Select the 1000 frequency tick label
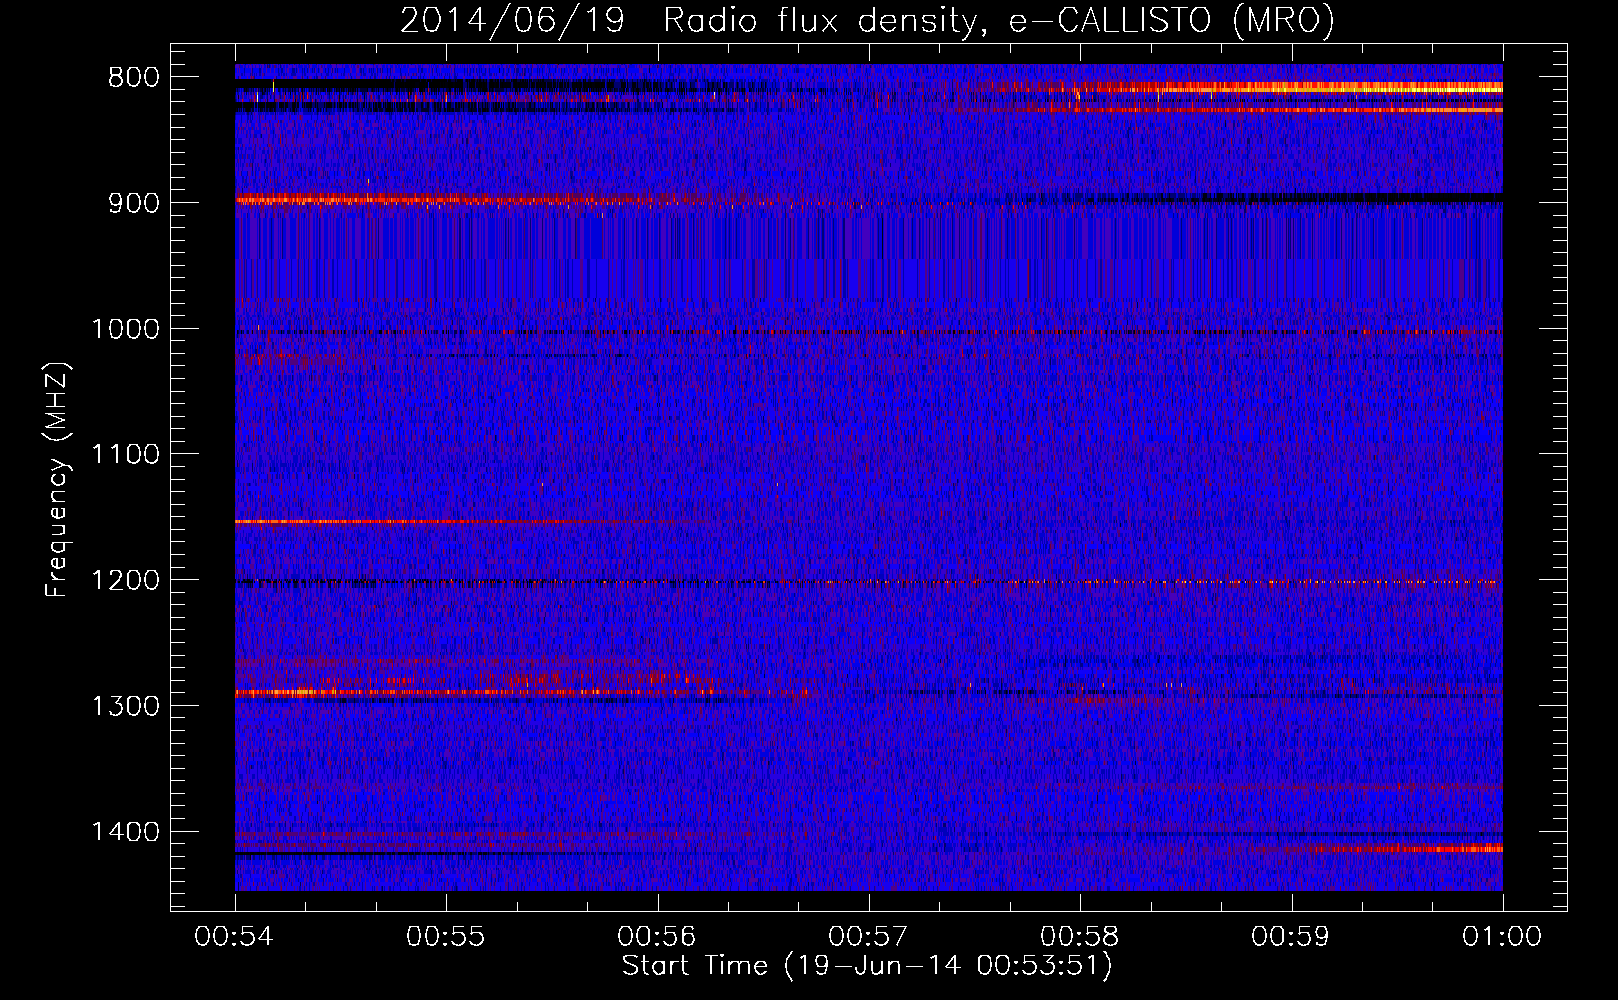 pos(125,329)
